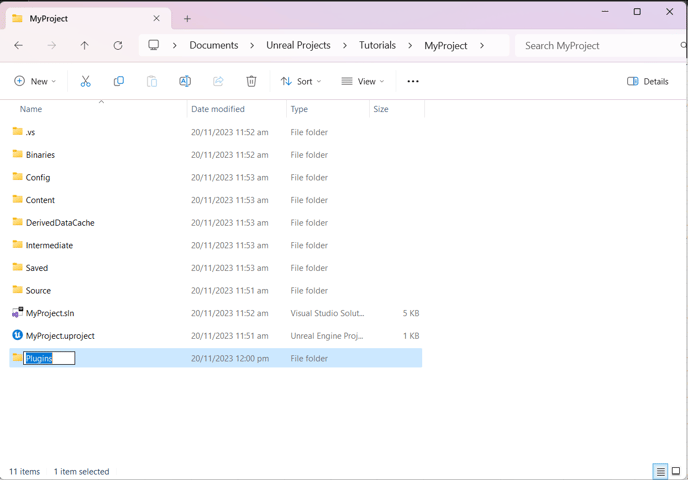The image size is (688, 480).
Task: Click the Content folder icon
Action: tap(18, 199)
